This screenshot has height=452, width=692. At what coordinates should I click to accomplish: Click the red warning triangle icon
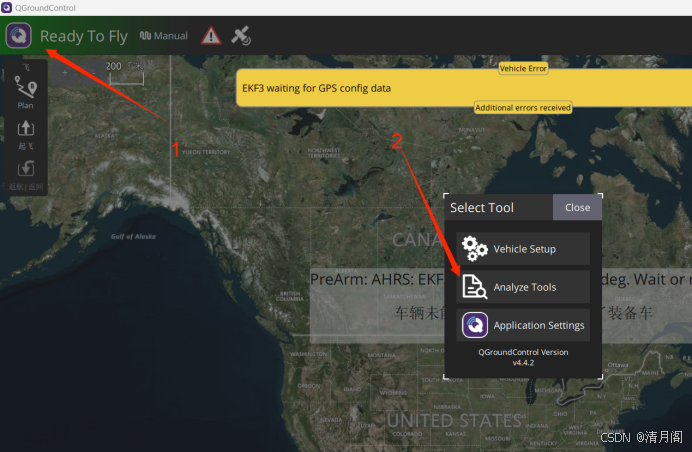(211, 35)
